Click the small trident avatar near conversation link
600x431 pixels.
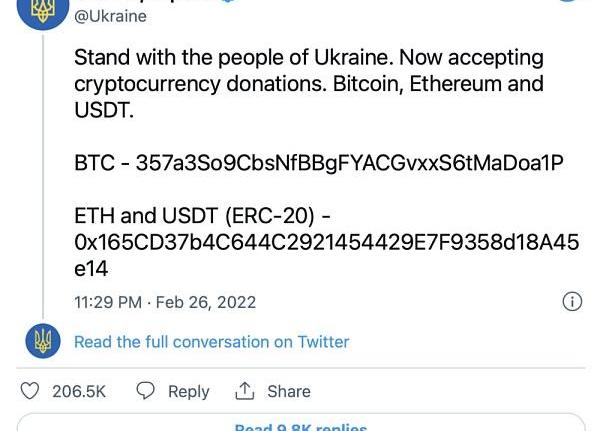point(43,341)
